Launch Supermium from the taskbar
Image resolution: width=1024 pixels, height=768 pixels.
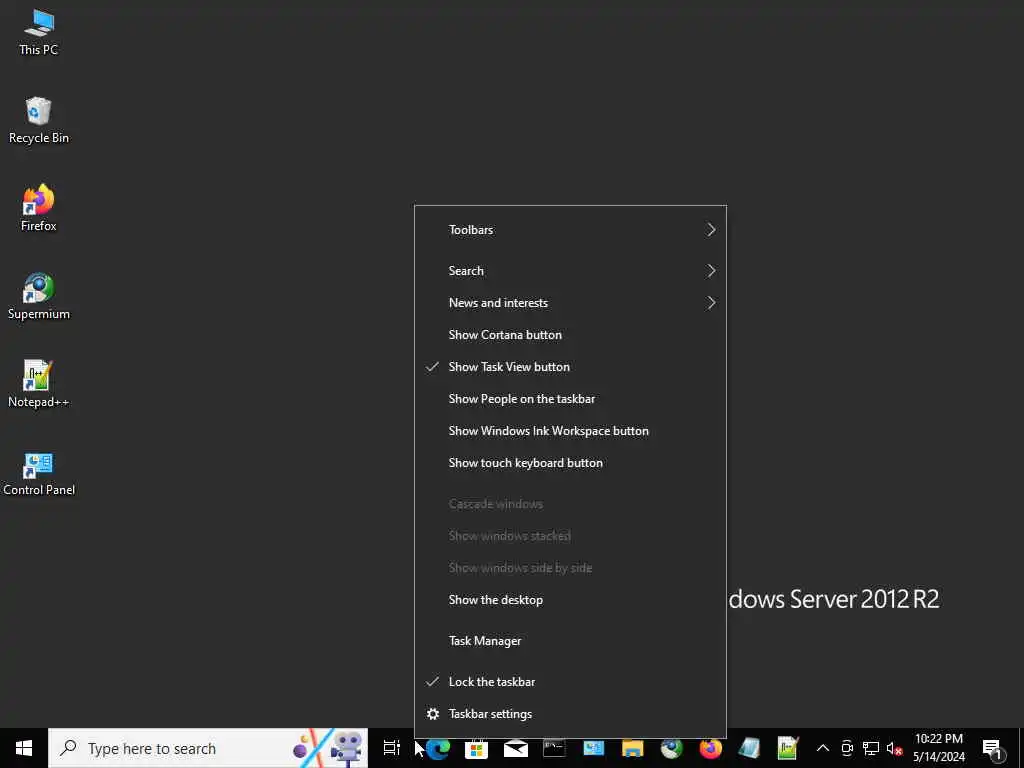point(671,748)
